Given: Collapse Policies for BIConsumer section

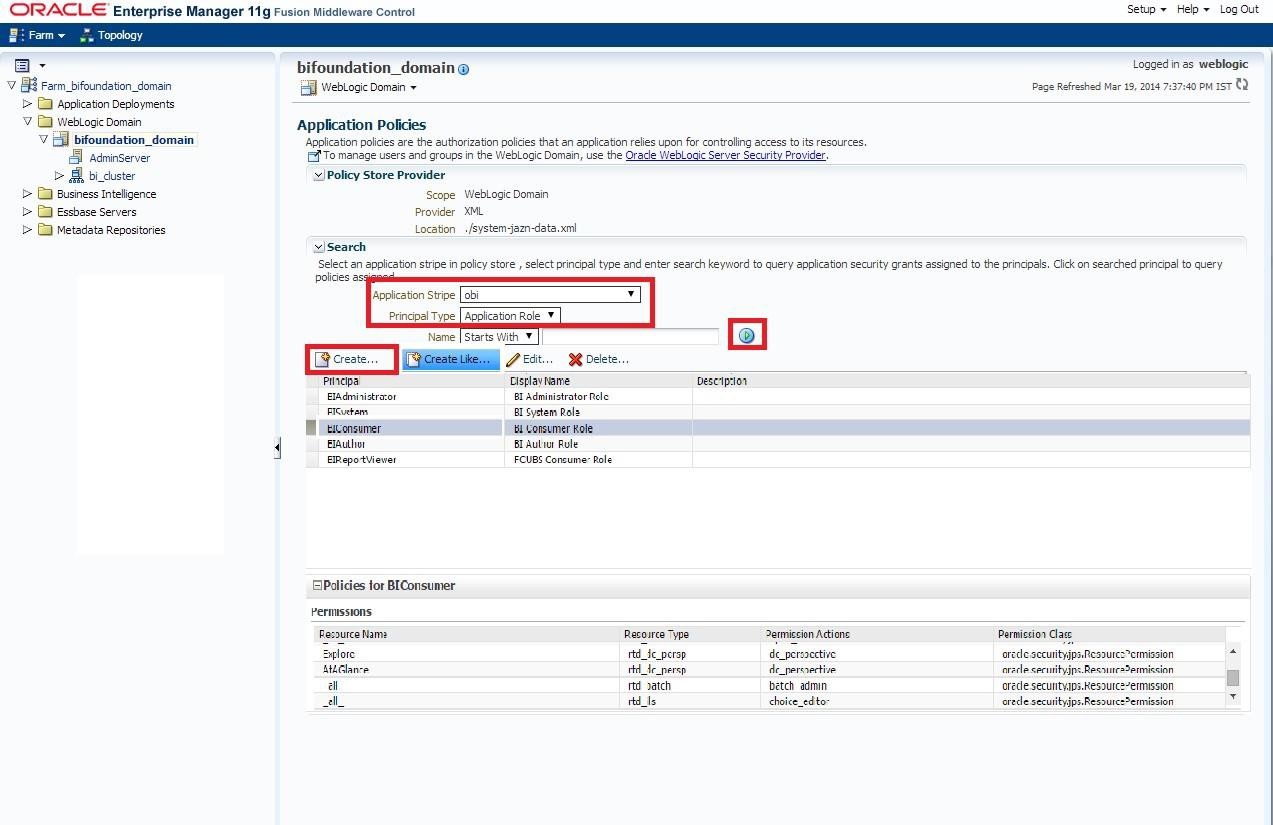Looking at the screenshot, I should coord(317,586).
